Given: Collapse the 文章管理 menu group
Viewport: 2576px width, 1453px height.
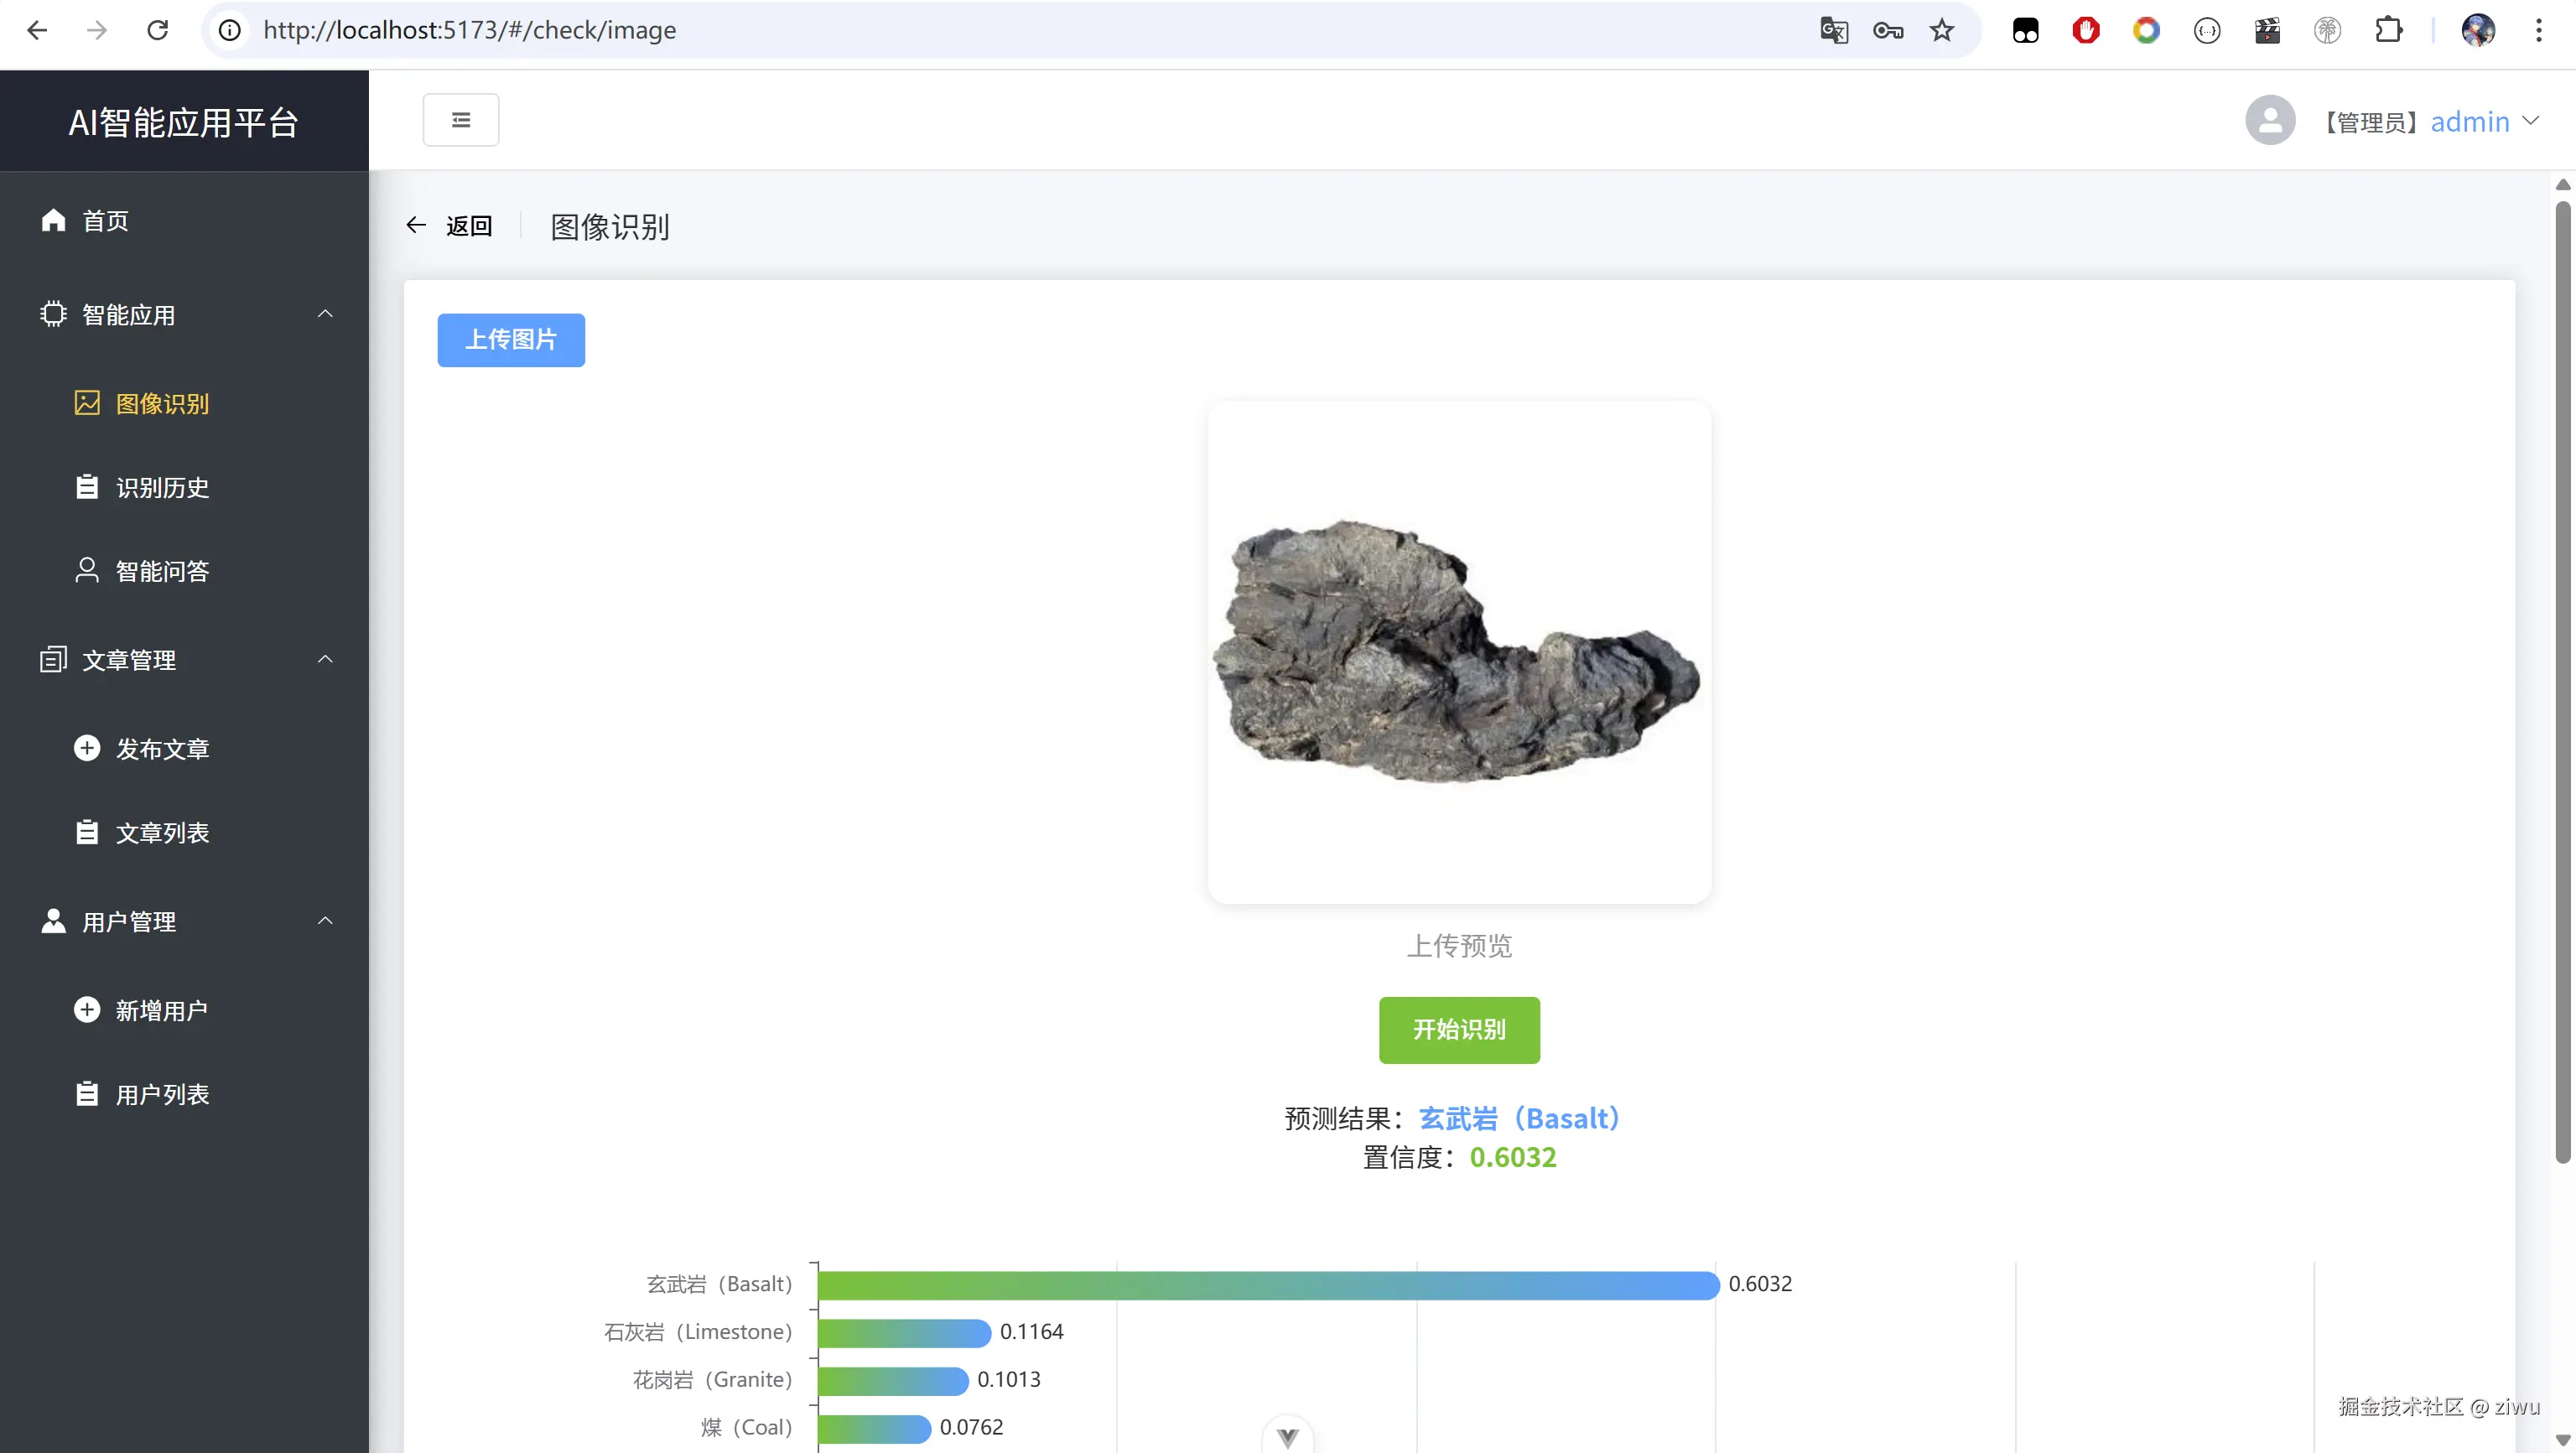Looking at the screenshot, I should (325, 659).
